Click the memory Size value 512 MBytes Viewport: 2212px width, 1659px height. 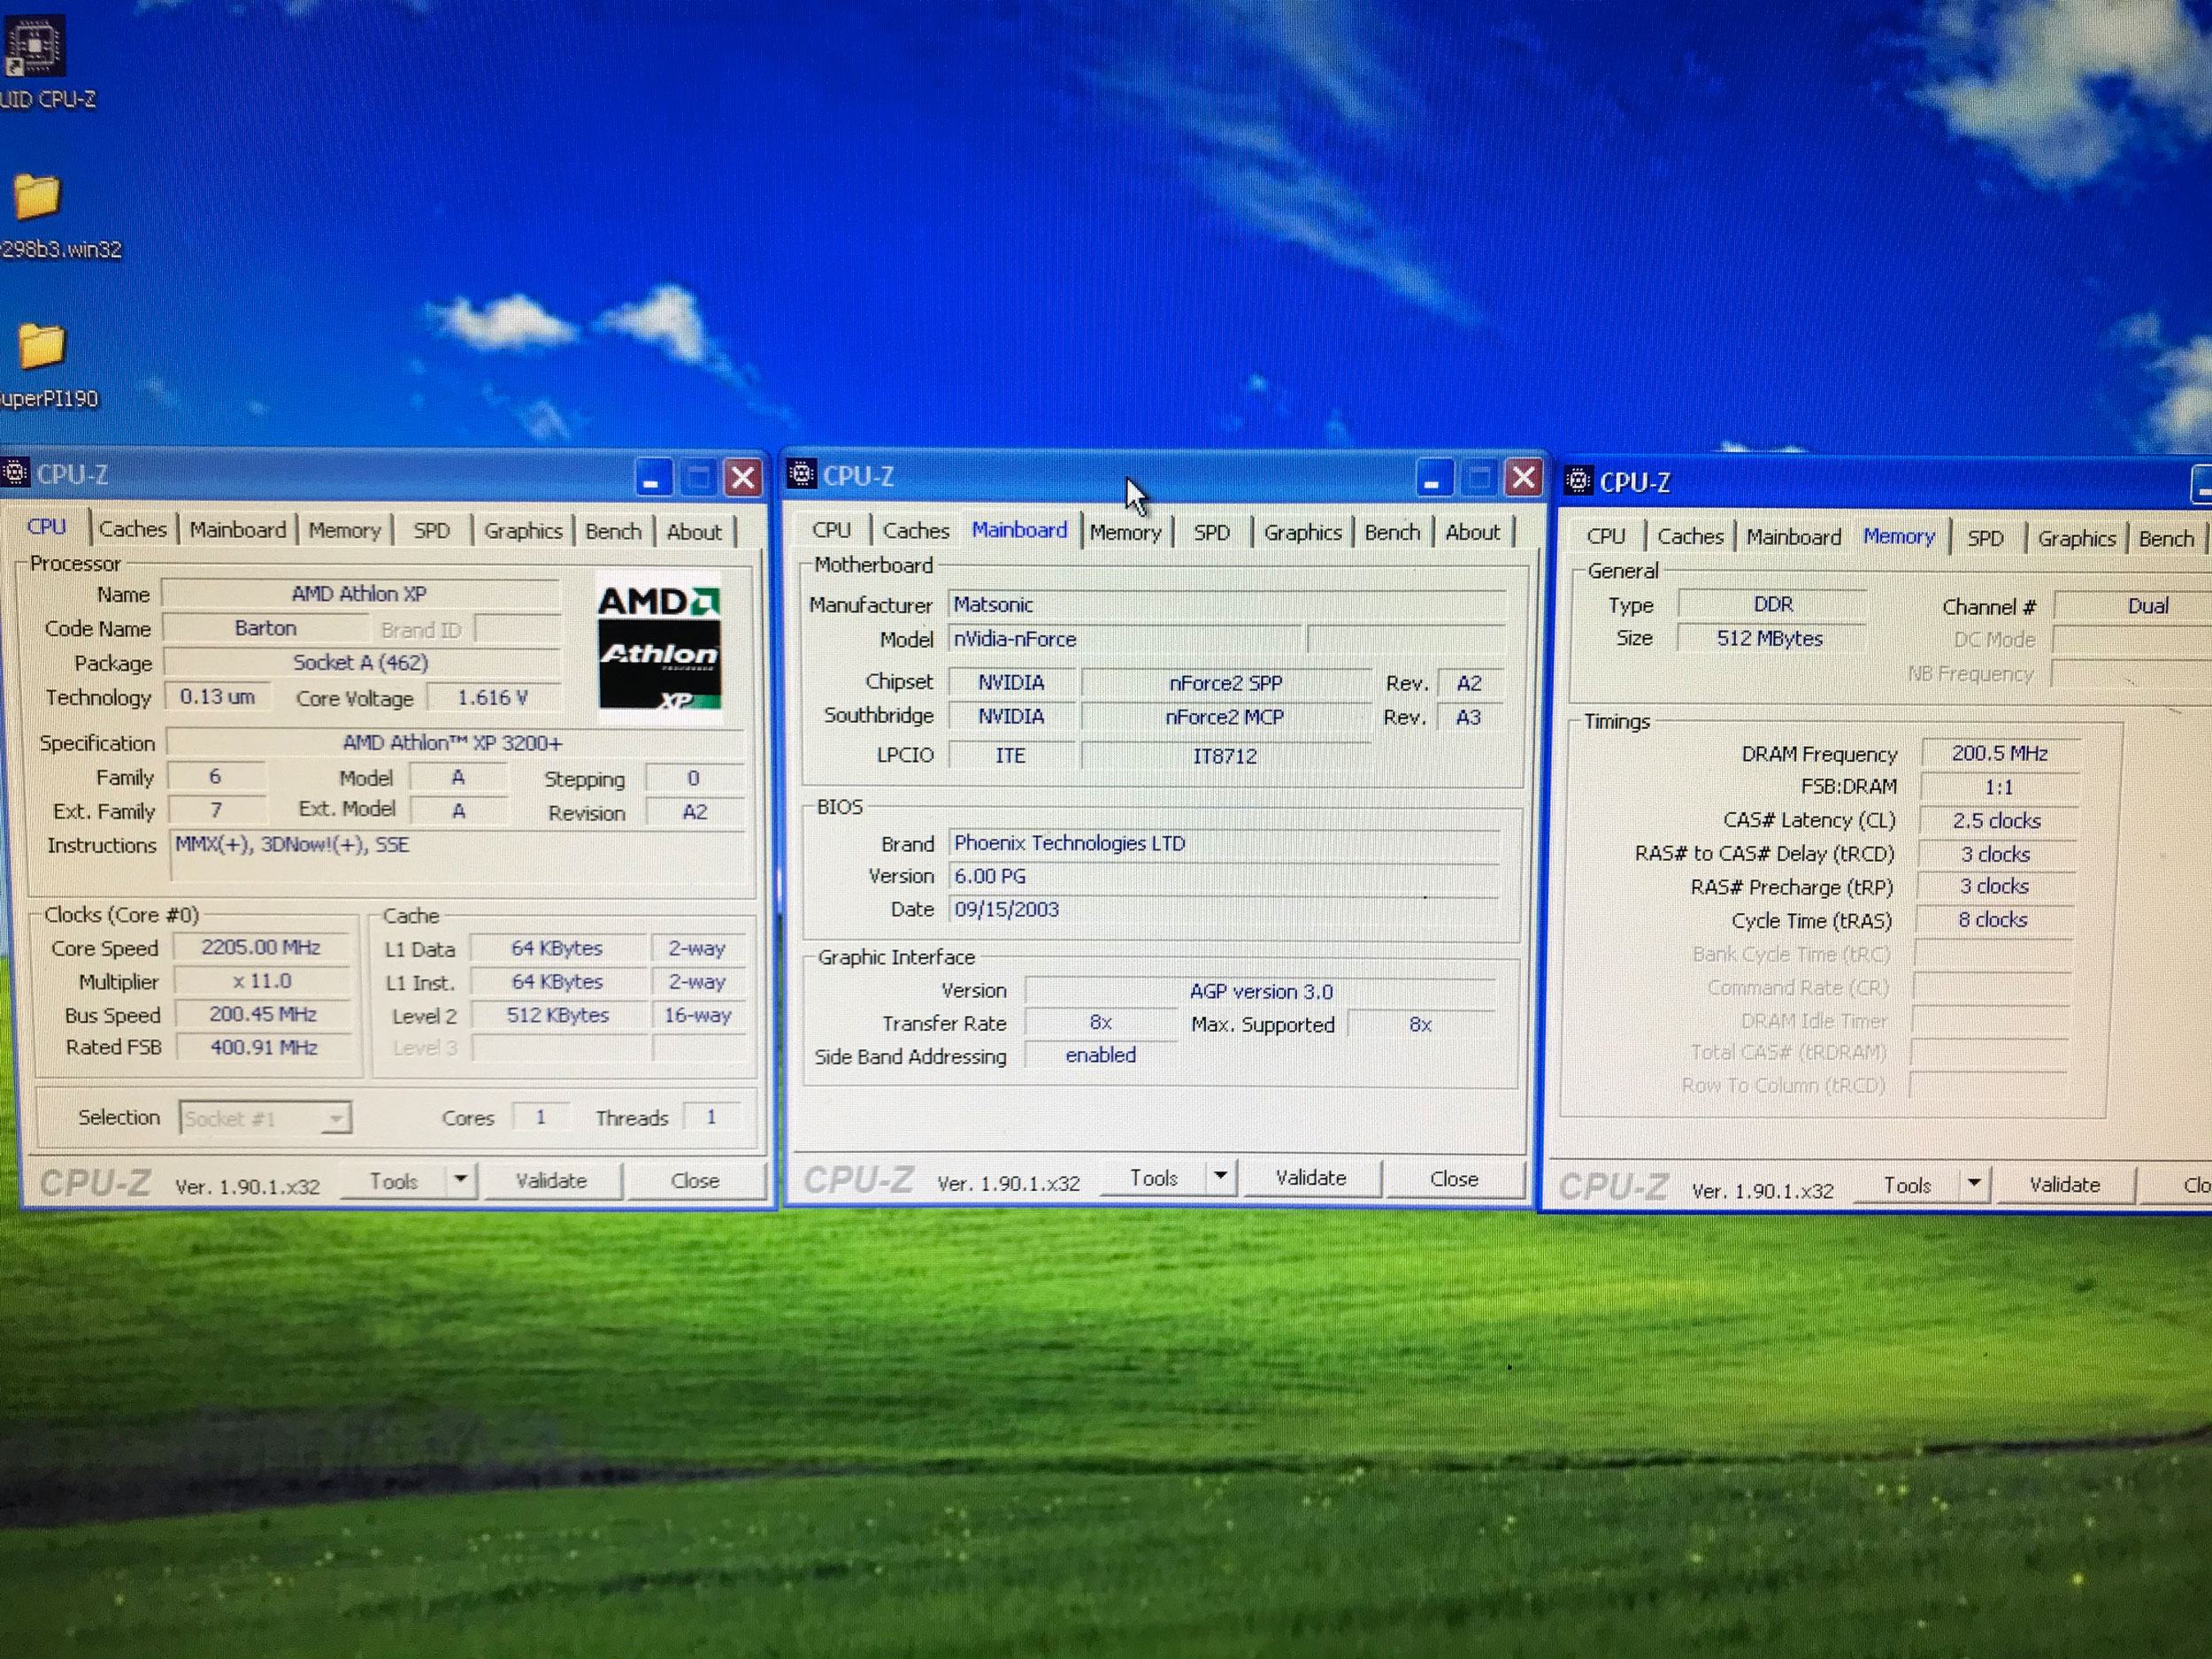[1770, 638]
